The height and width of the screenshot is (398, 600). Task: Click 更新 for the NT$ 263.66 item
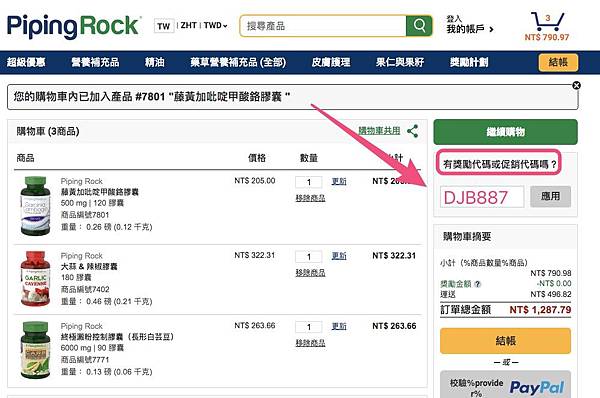339,326
